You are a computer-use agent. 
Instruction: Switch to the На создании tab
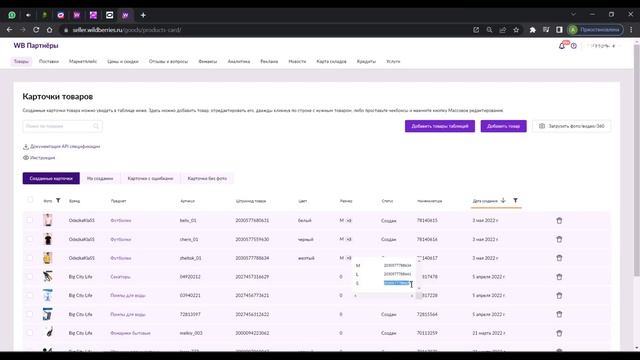click(x=100, y=178)
